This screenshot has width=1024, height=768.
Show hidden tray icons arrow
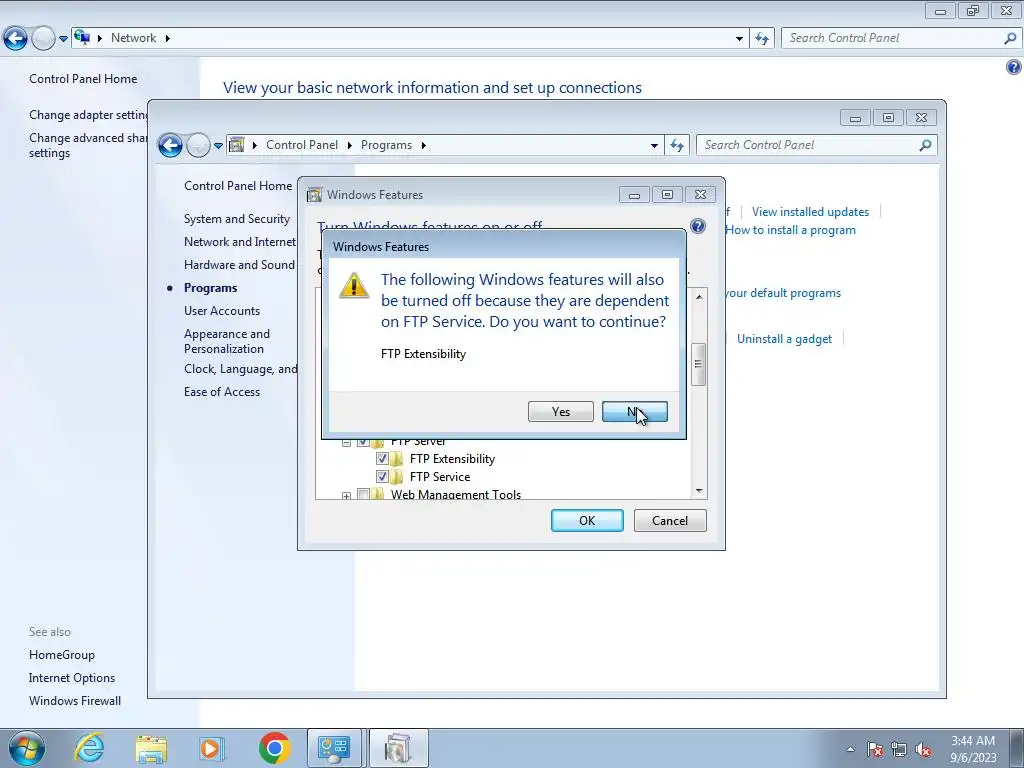pyautogui.click(x=850, y=749)
